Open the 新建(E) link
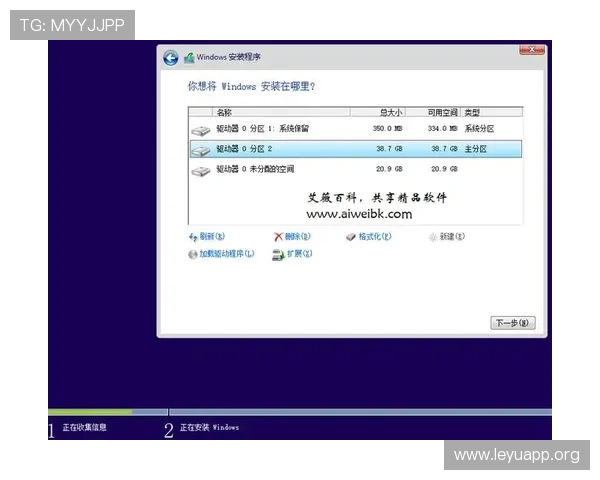 (x=452, y=237)
